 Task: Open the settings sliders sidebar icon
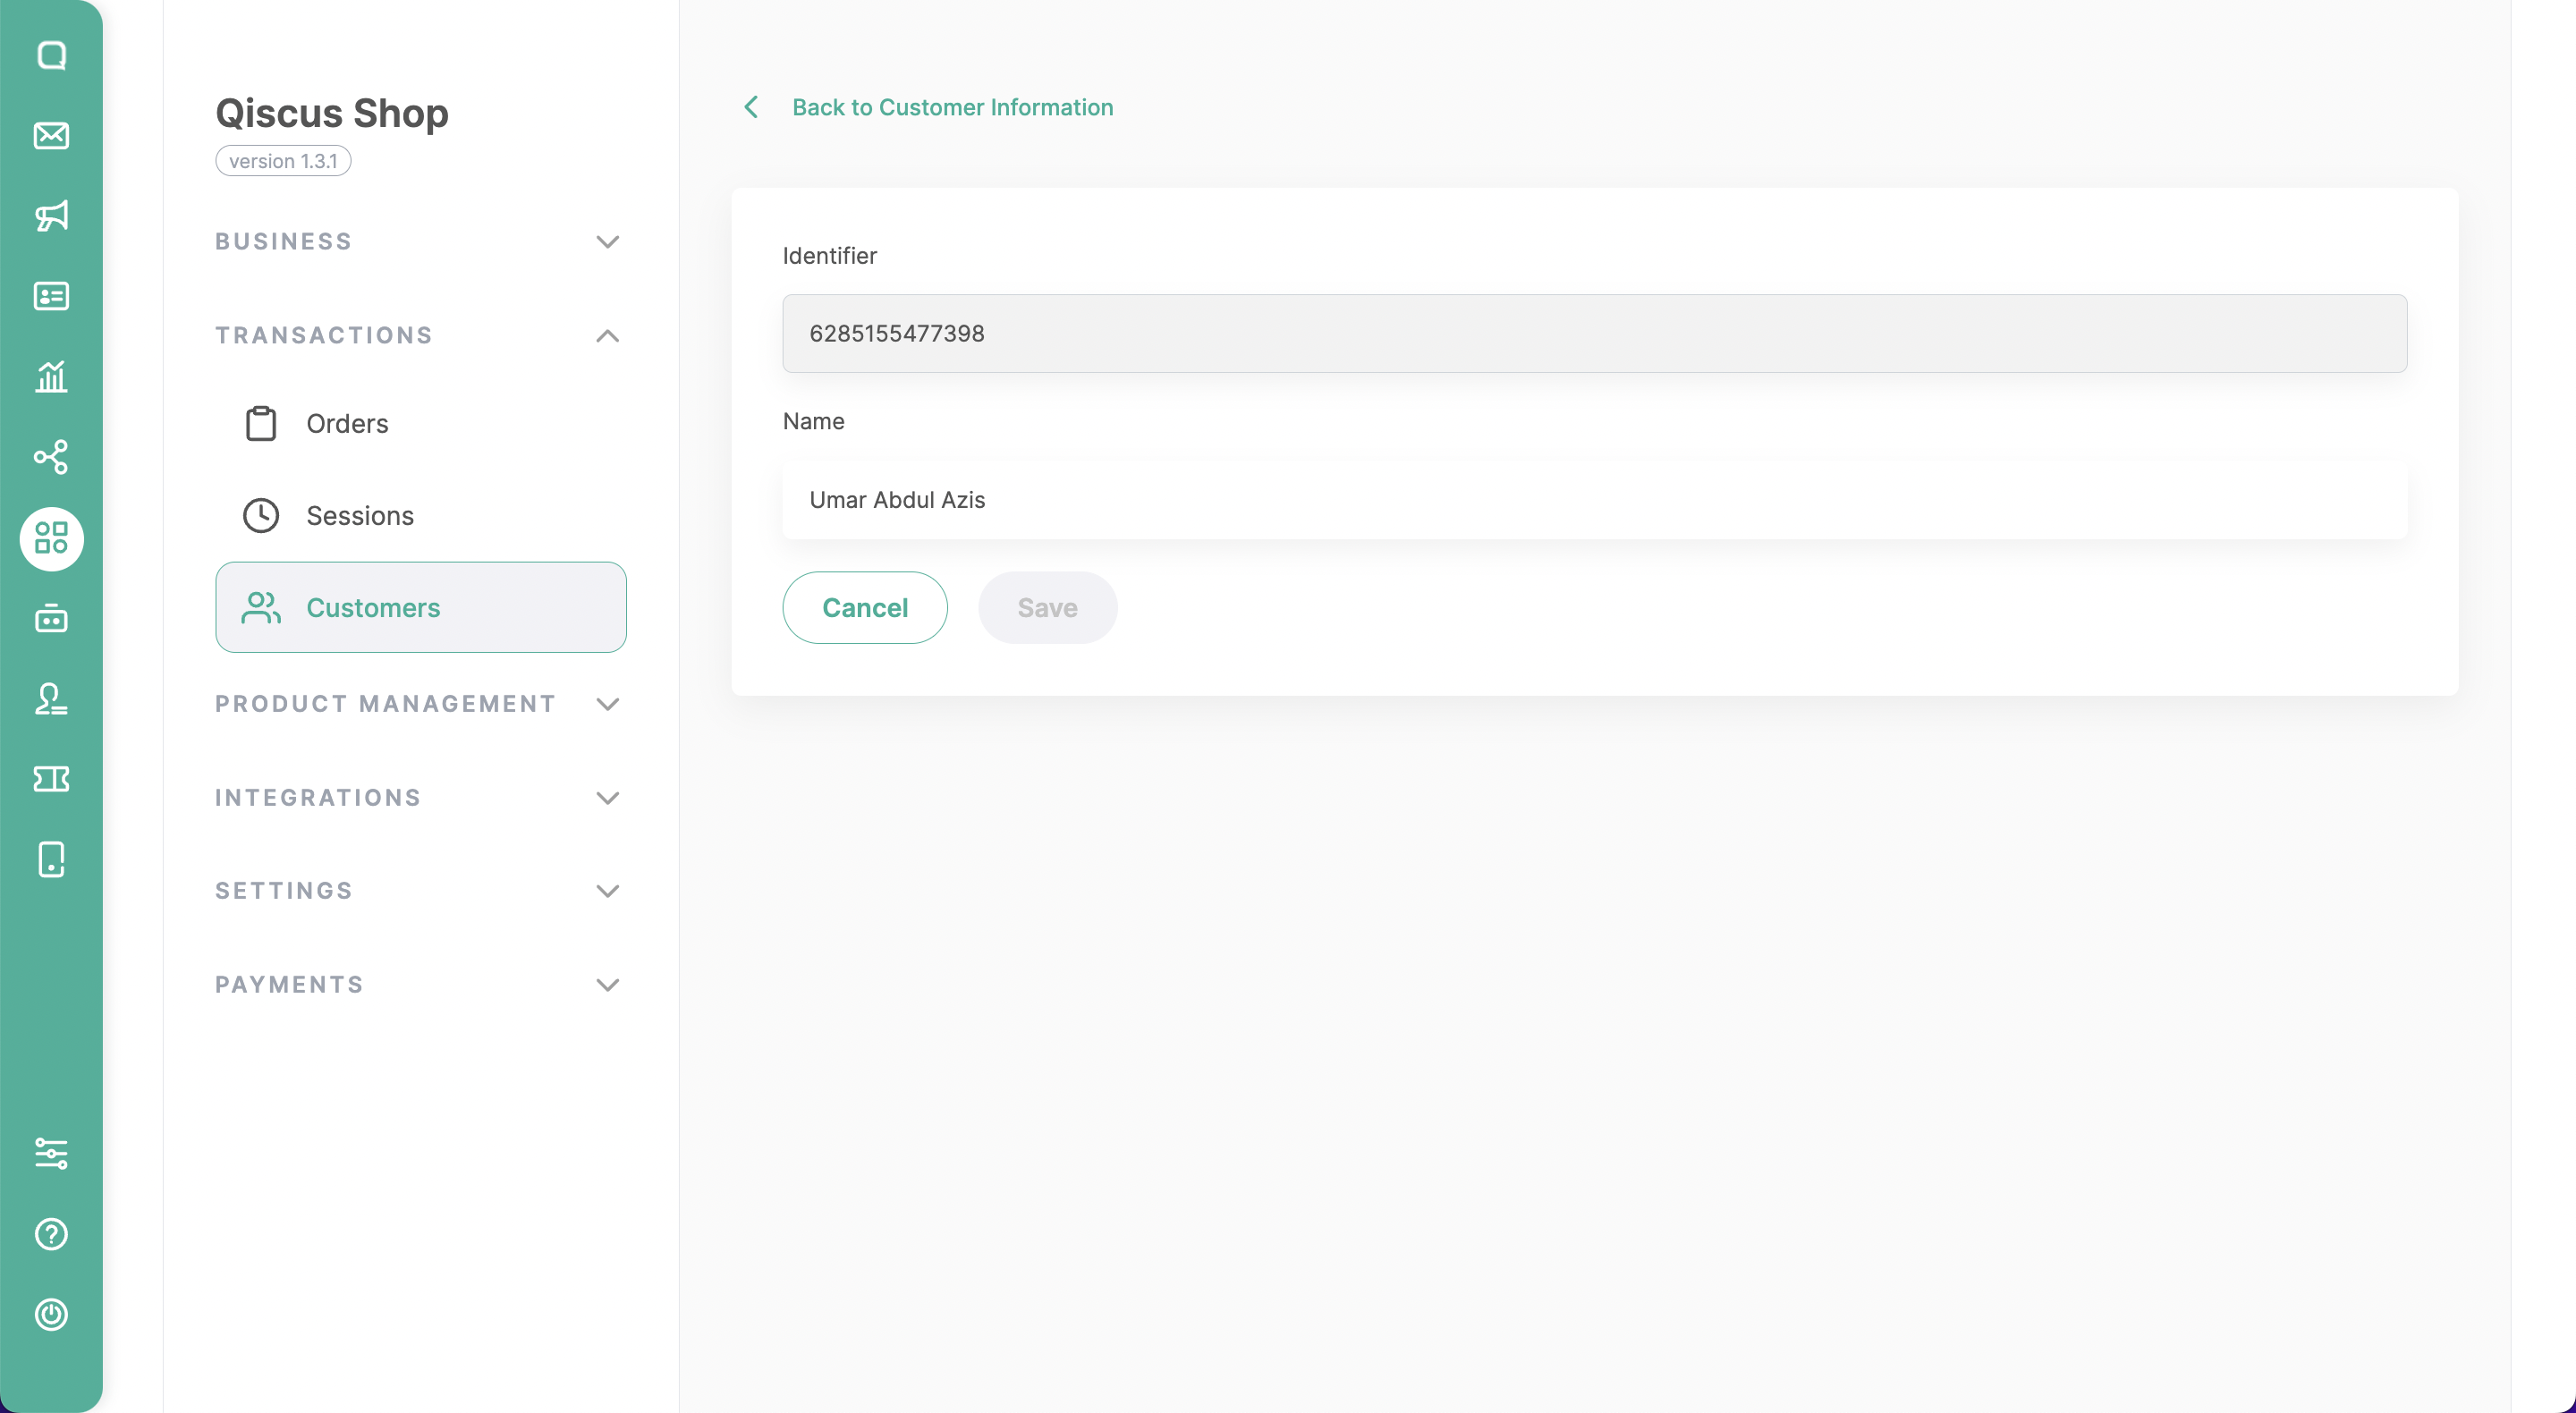tap(51, 1153)
